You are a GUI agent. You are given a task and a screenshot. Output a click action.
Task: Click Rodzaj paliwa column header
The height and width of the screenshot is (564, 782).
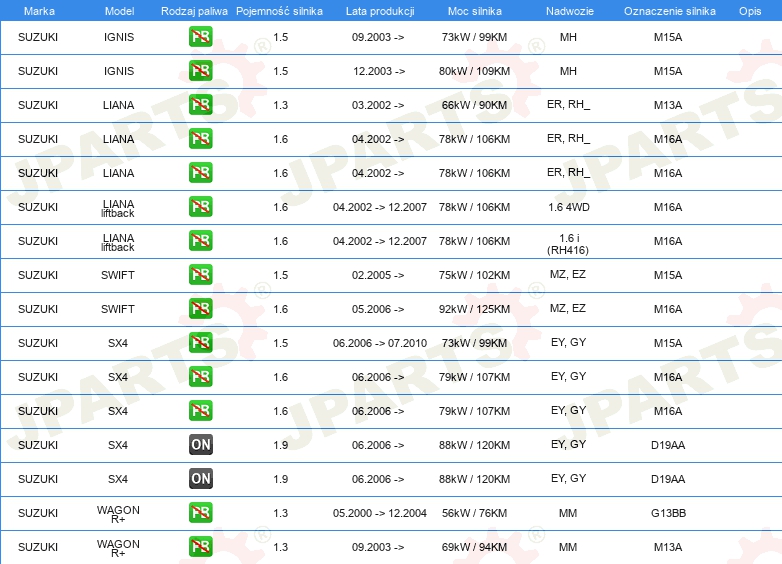point(194,11)
